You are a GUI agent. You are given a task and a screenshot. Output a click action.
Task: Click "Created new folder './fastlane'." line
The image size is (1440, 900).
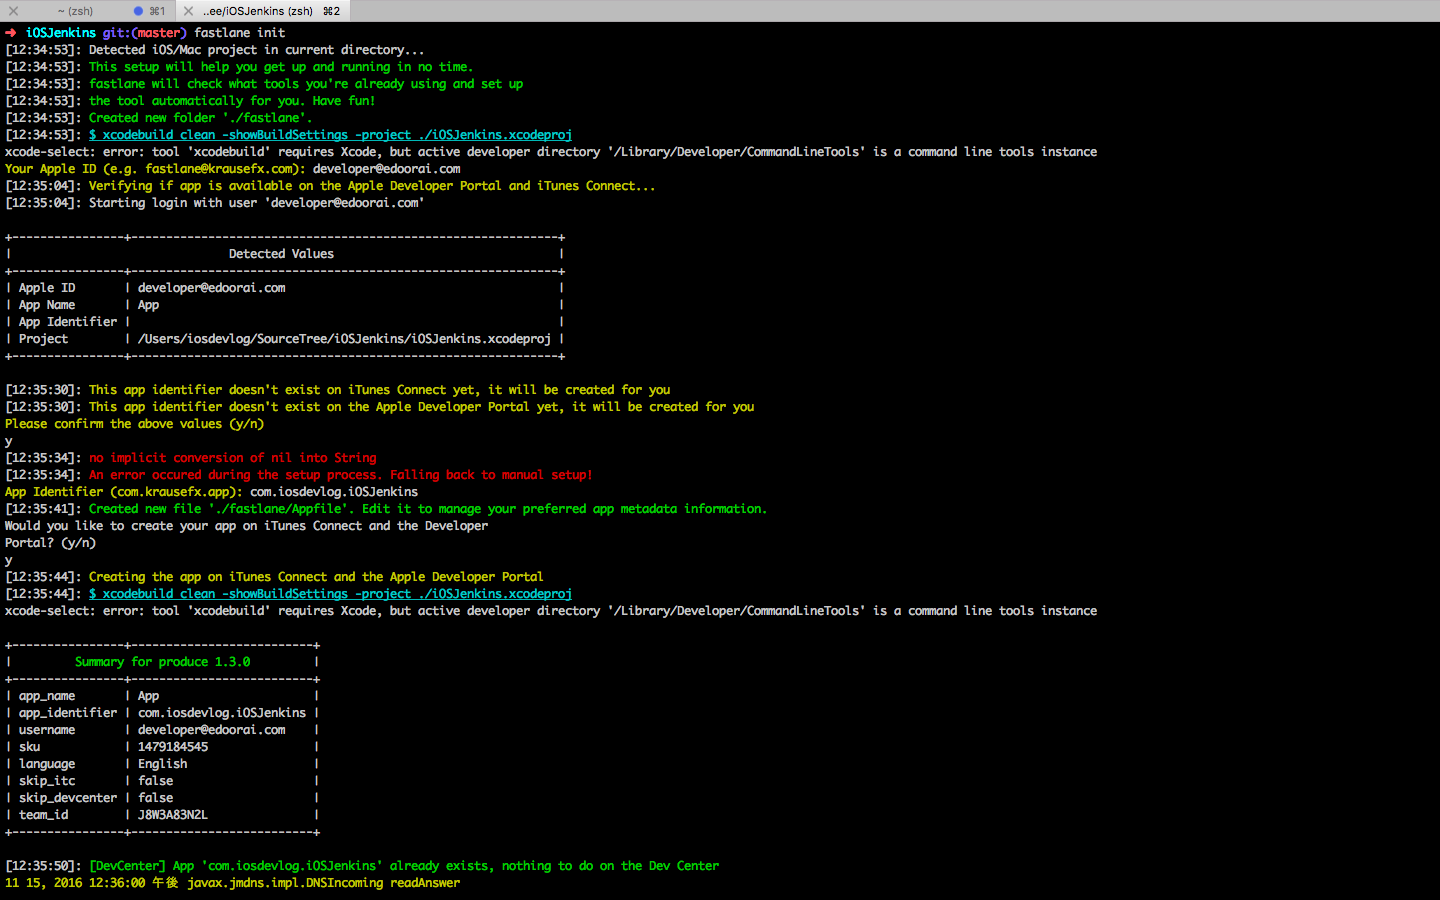(x=200, y=118)
